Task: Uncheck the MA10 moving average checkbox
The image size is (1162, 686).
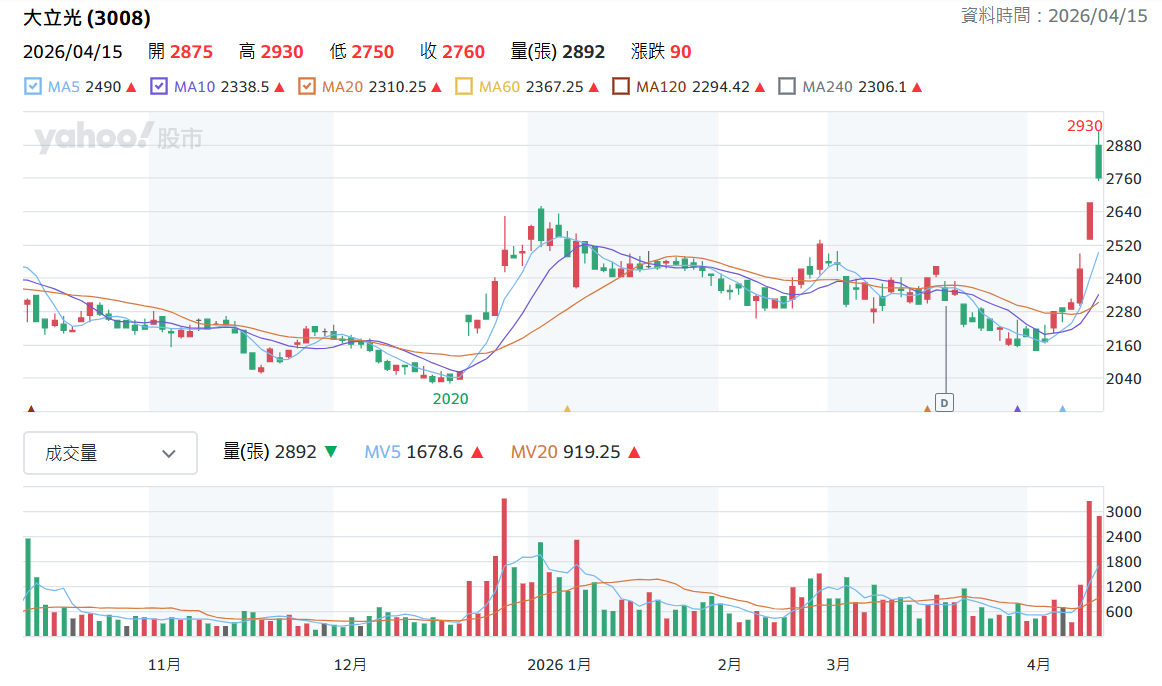Action: (x=159, y=87)
